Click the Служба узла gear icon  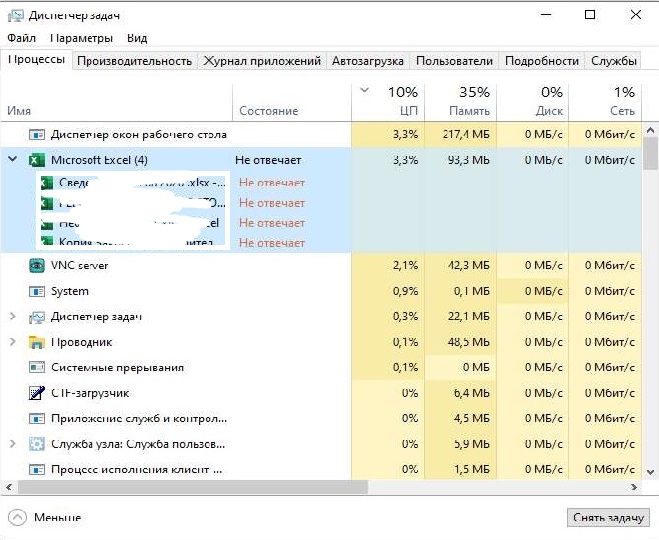tap(37, 444)
